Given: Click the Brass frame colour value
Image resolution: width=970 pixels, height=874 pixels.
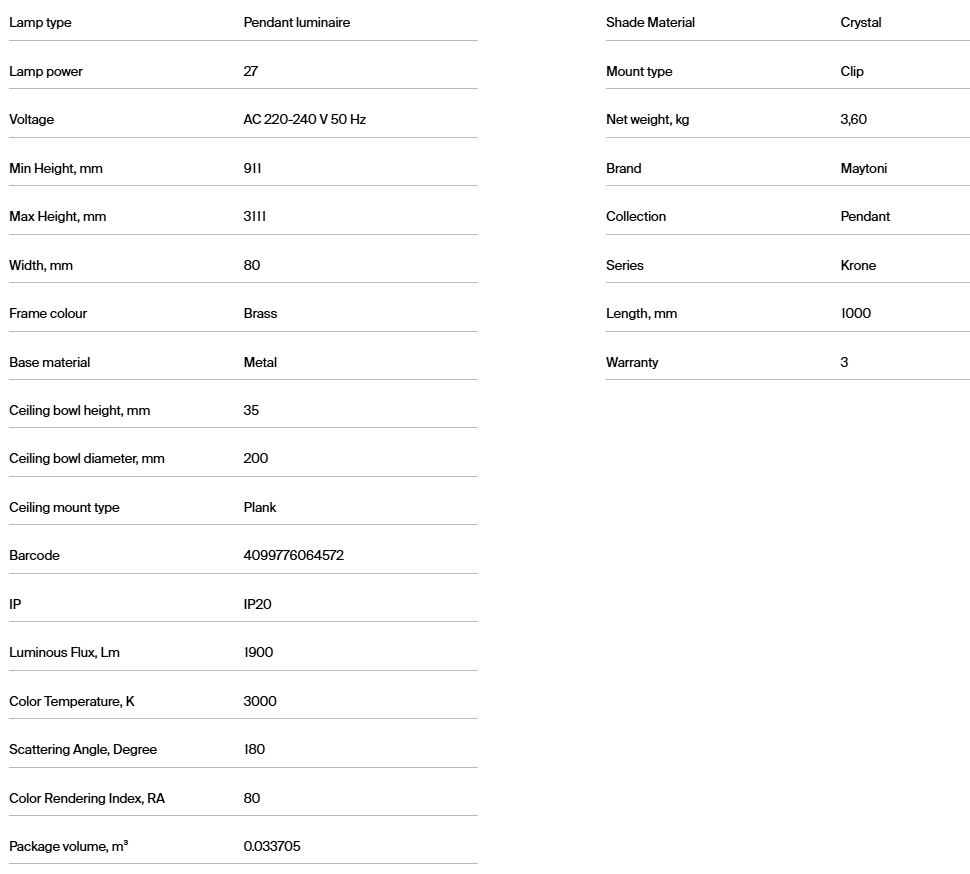Looking at the screenshot, I should 260,313.
